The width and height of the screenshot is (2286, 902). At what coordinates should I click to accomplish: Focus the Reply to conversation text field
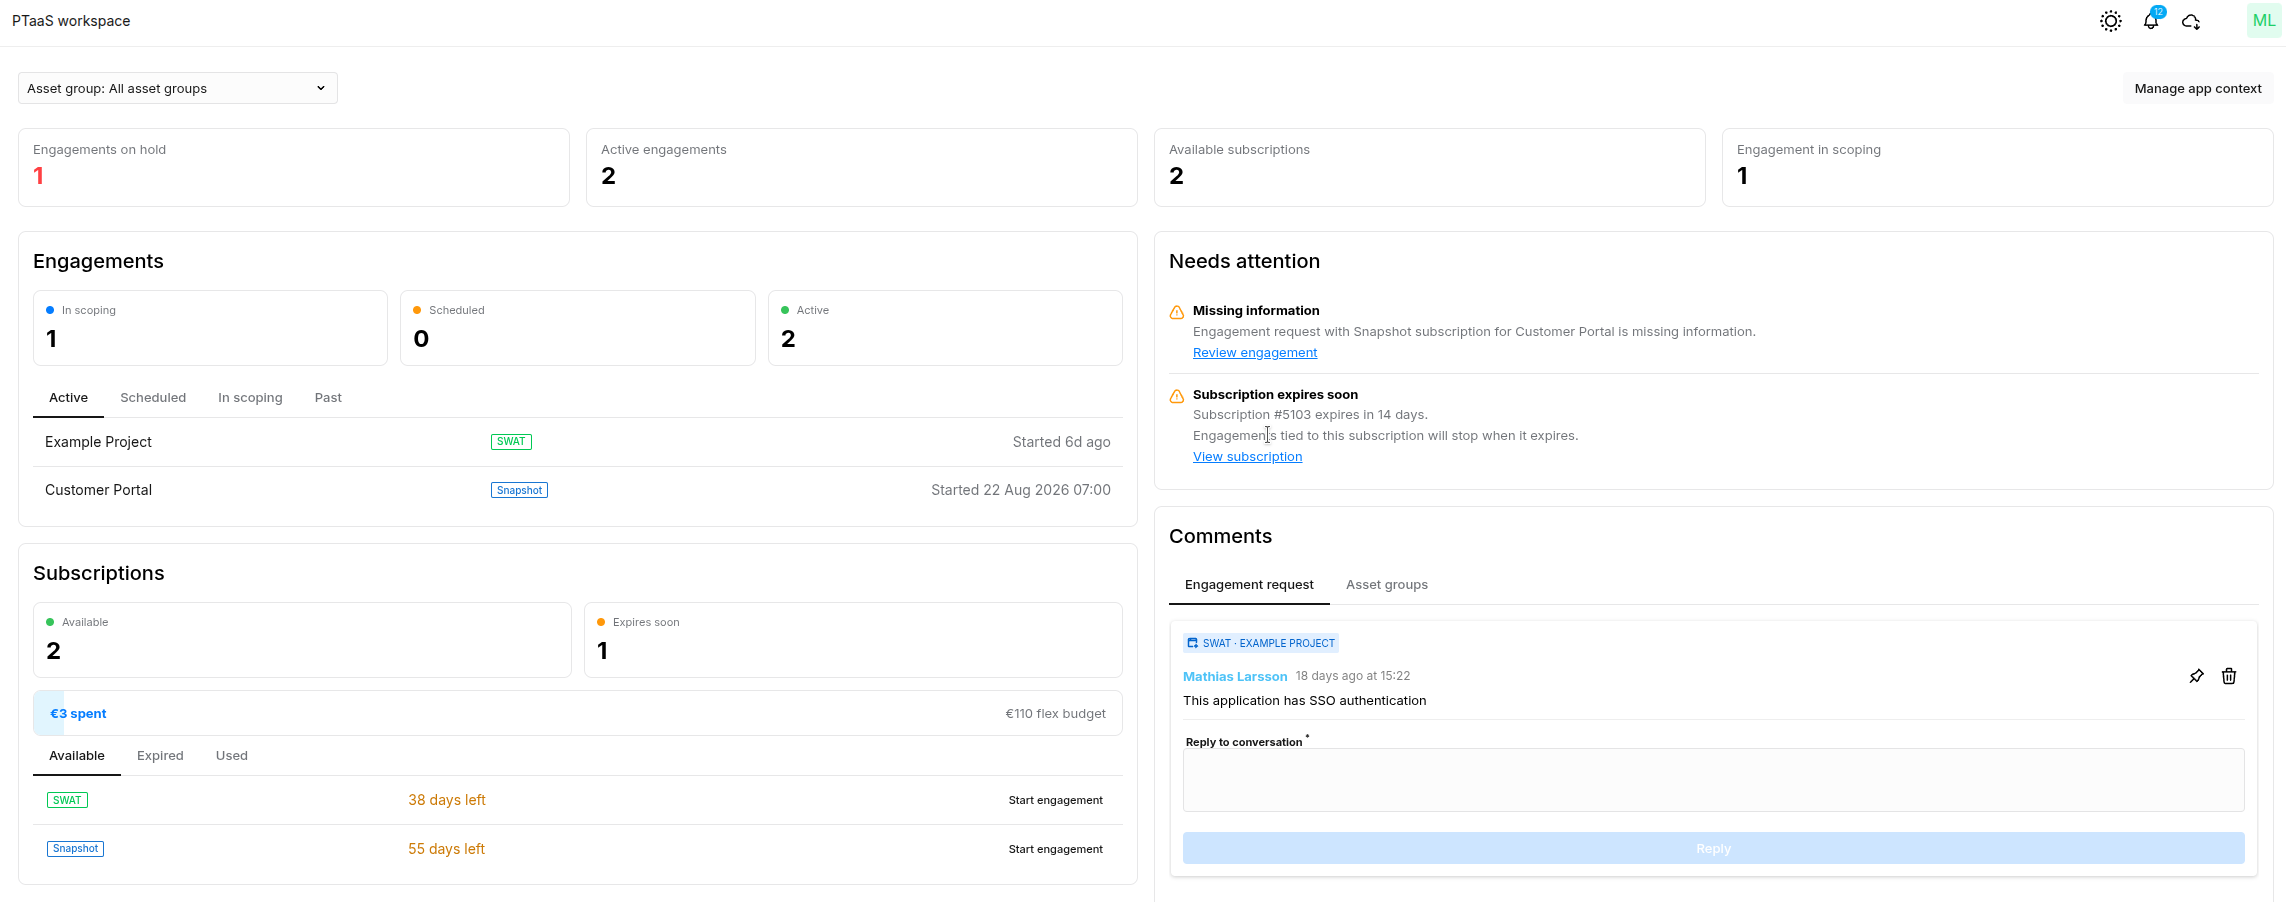[x=1713, y=780]
